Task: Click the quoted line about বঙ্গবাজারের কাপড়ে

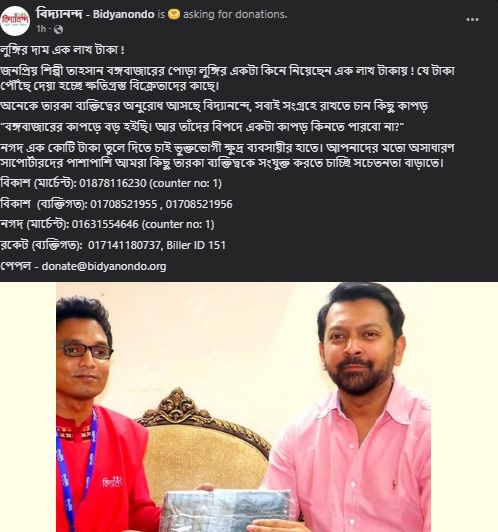Action: [x=202, y=127]
